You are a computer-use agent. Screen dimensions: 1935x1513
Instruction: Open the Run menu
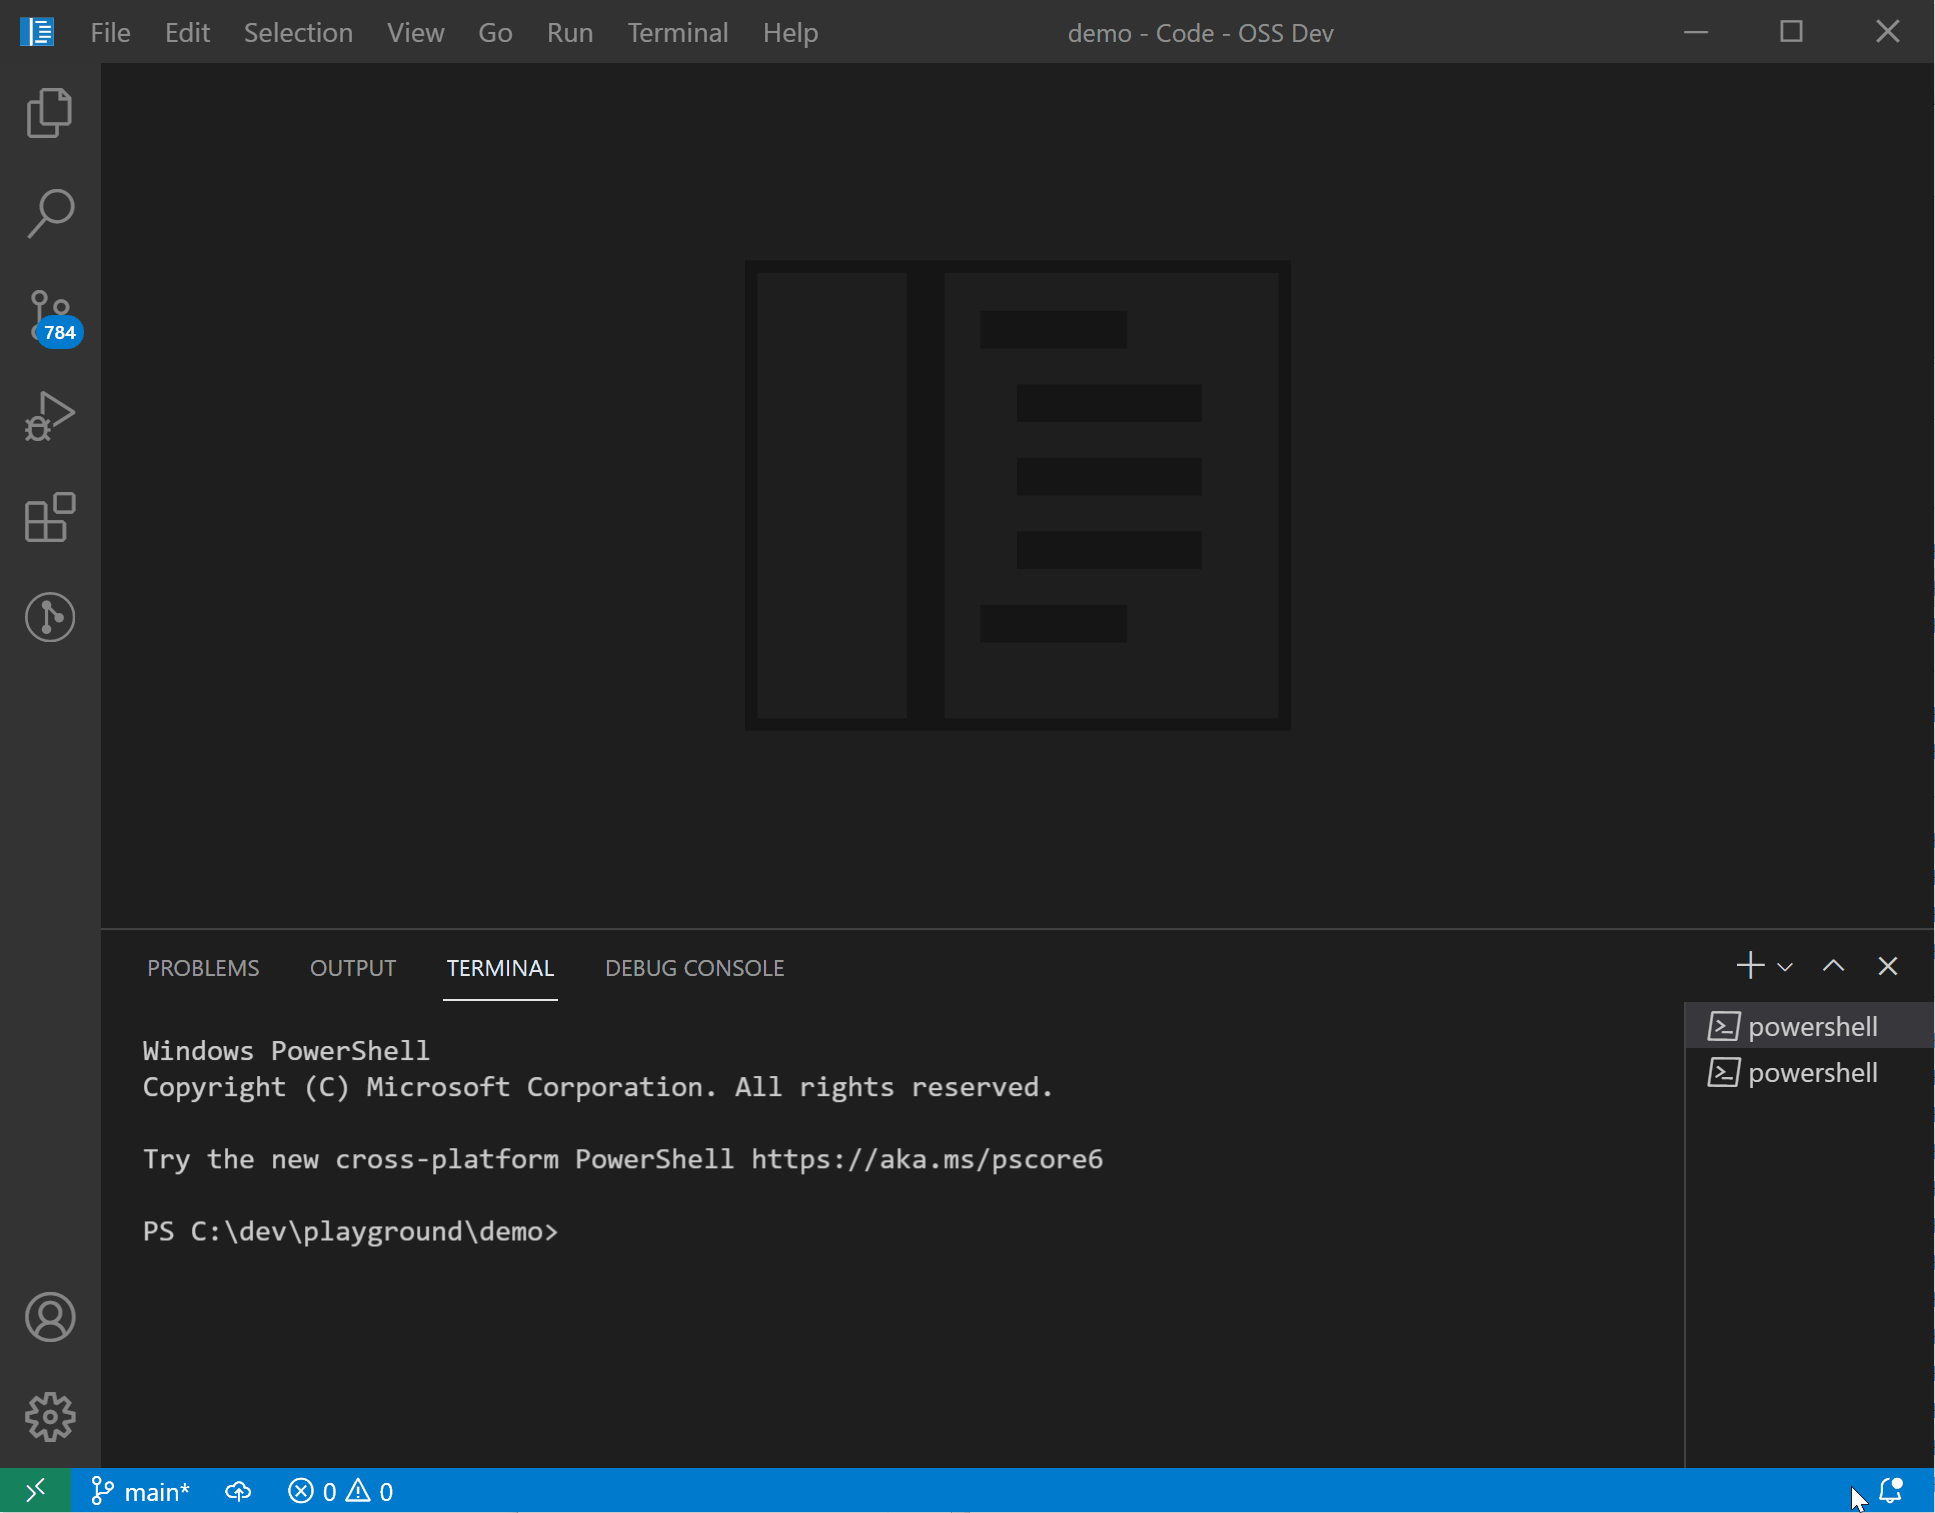[x=570, y=32]
